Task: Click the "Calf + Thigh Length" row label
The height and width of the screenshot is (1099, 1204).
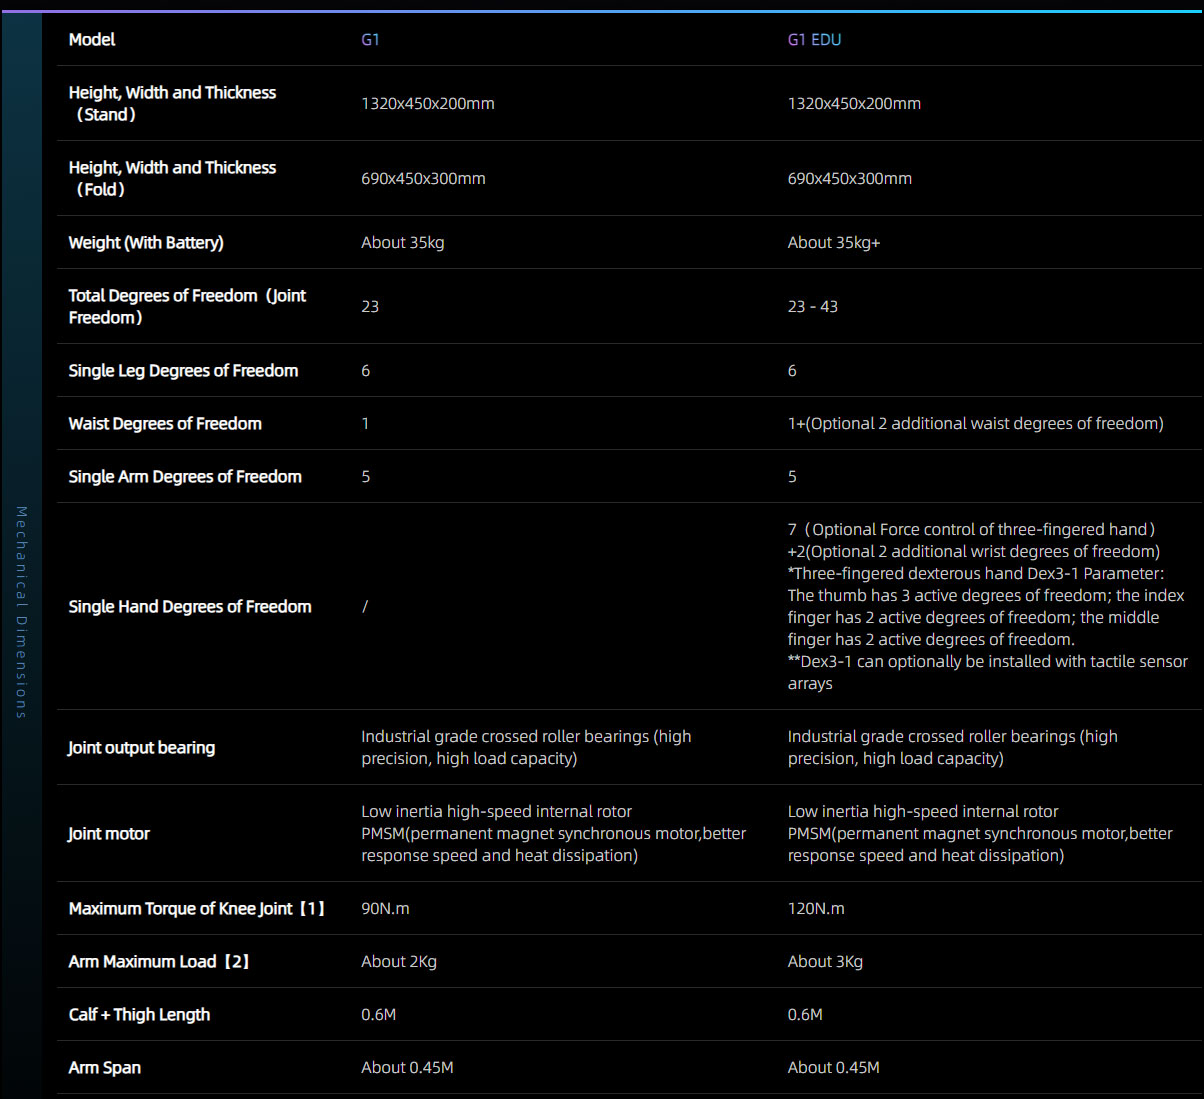Action: pyautogui.click(x=140, y=1014)
